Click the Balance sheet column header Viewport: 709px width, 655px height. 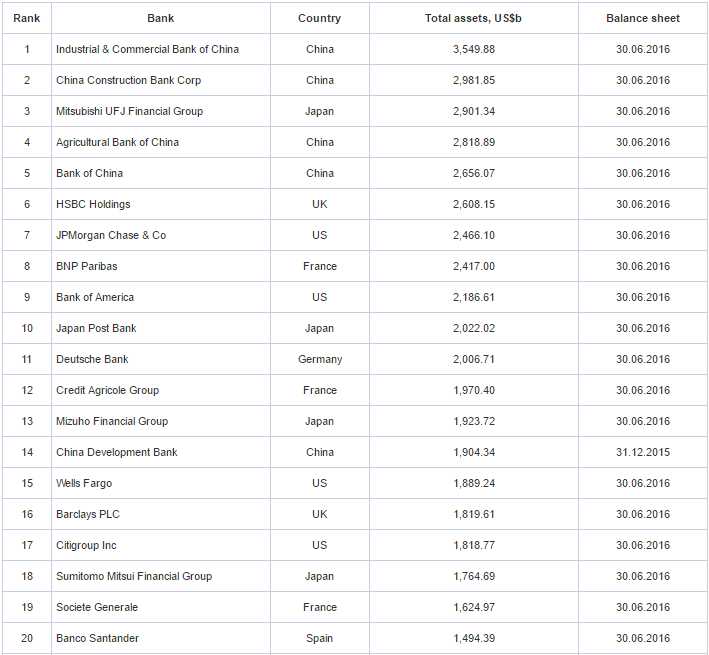[642, 18]
